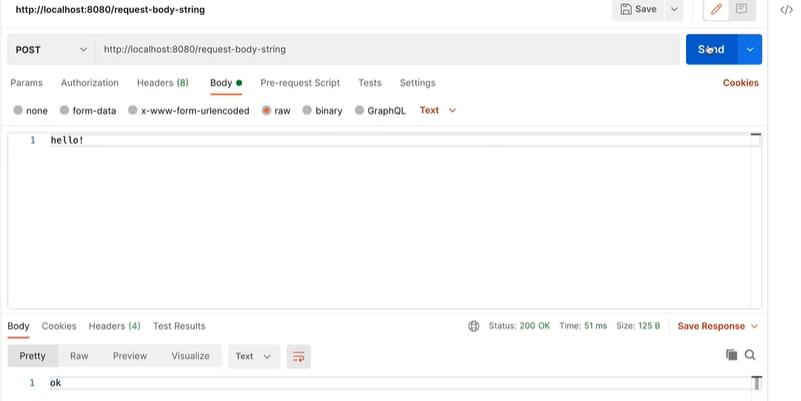The image size is (801, 401).
Task: Open the Save Response dropdown
Action: pos(718,326)
